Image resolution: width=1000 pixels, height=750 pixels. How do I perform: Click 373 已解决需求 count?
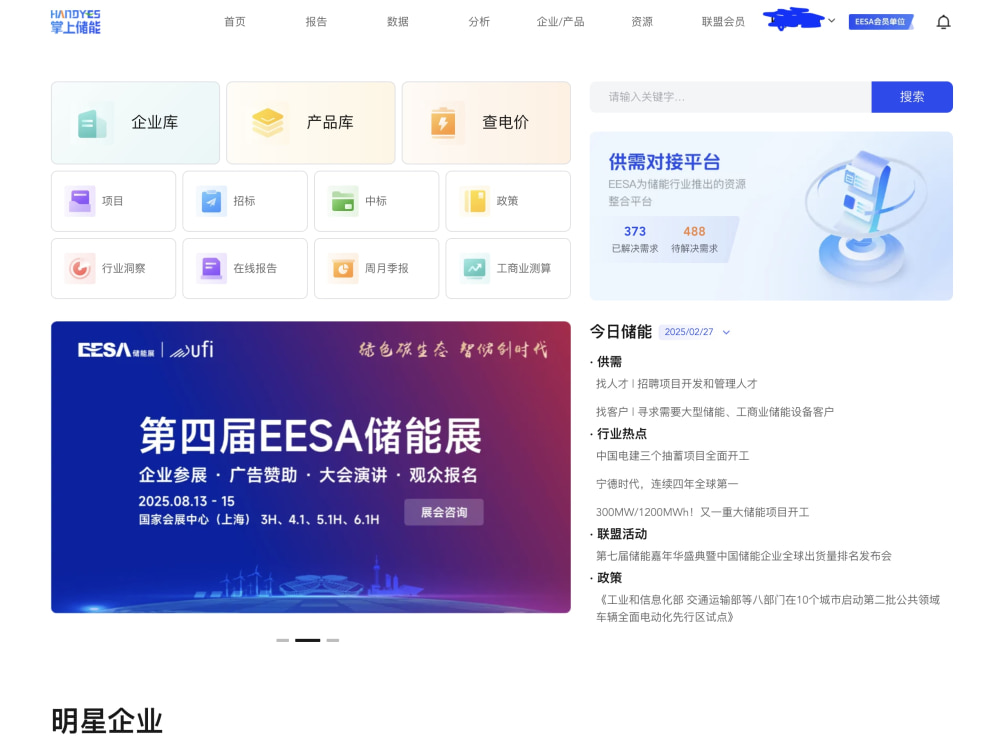coord(635,239)
